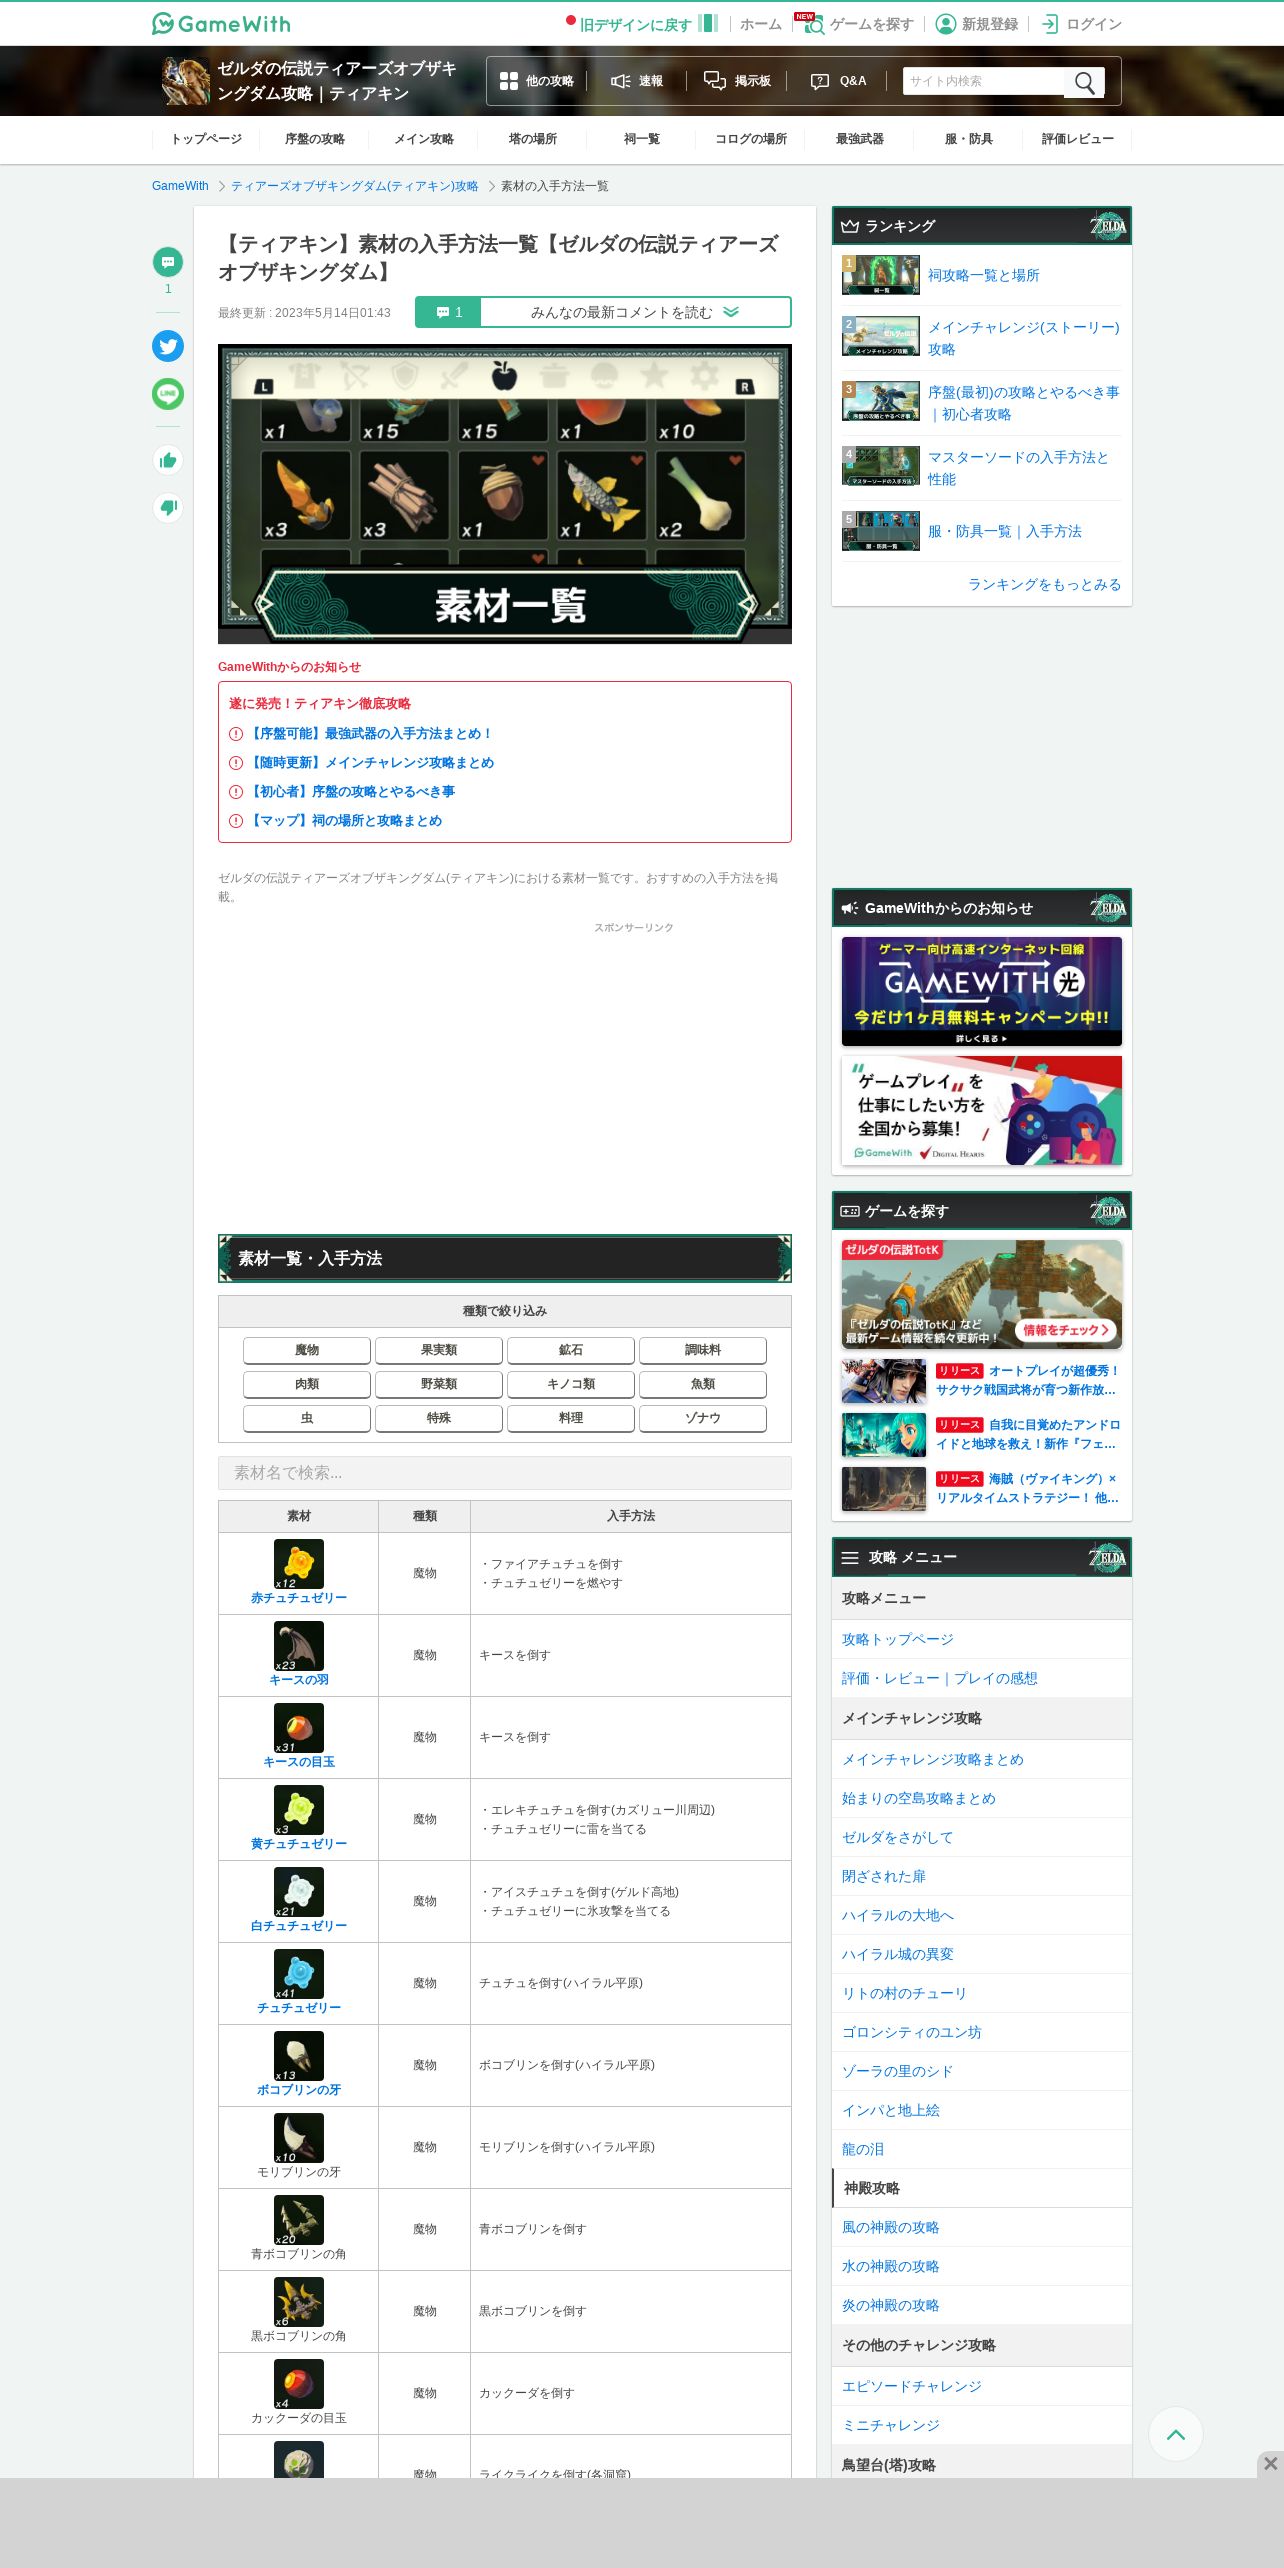1284x2568 pixels.
Task: Click the 黄チュチュゼリー item icon
Action: 299,1810
